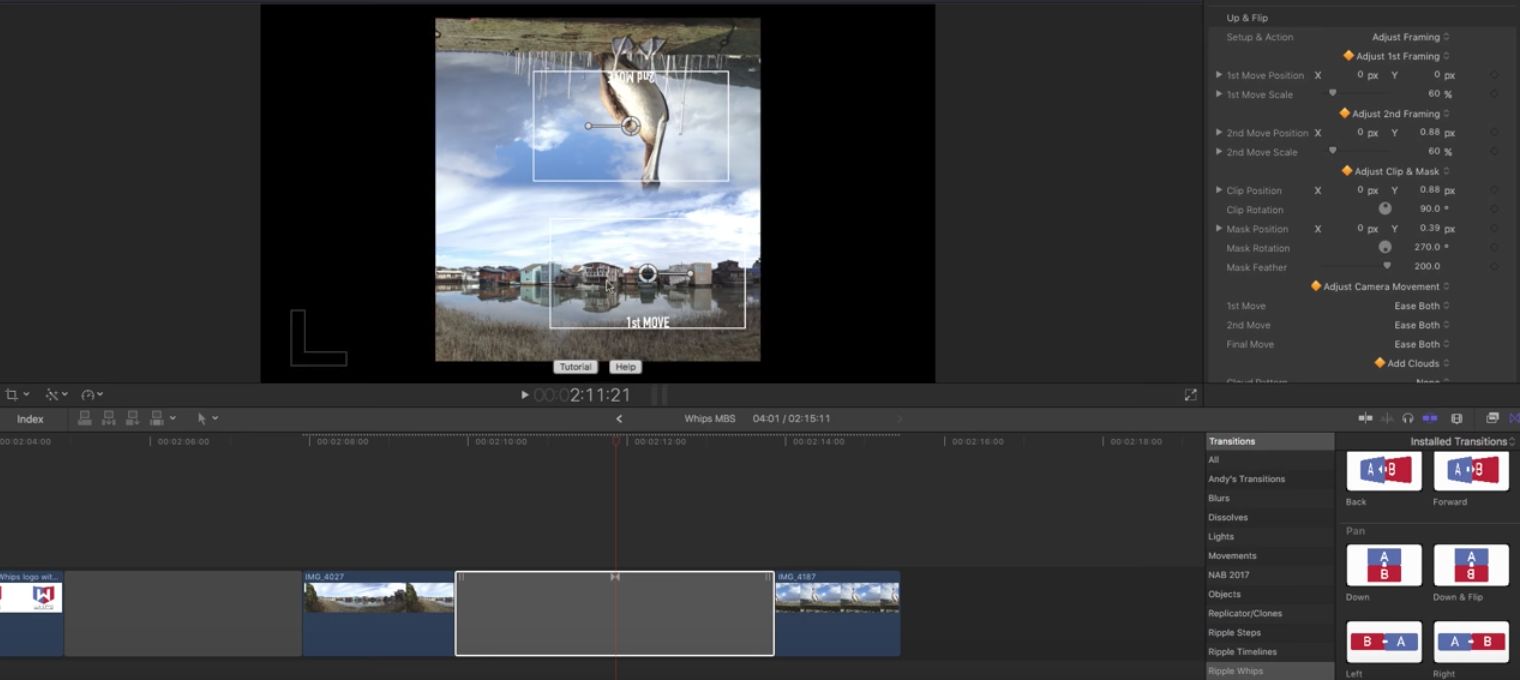Click the 1st Move Scale slider
This screenshot has width=1520, height=680.
pos(1356,93)
